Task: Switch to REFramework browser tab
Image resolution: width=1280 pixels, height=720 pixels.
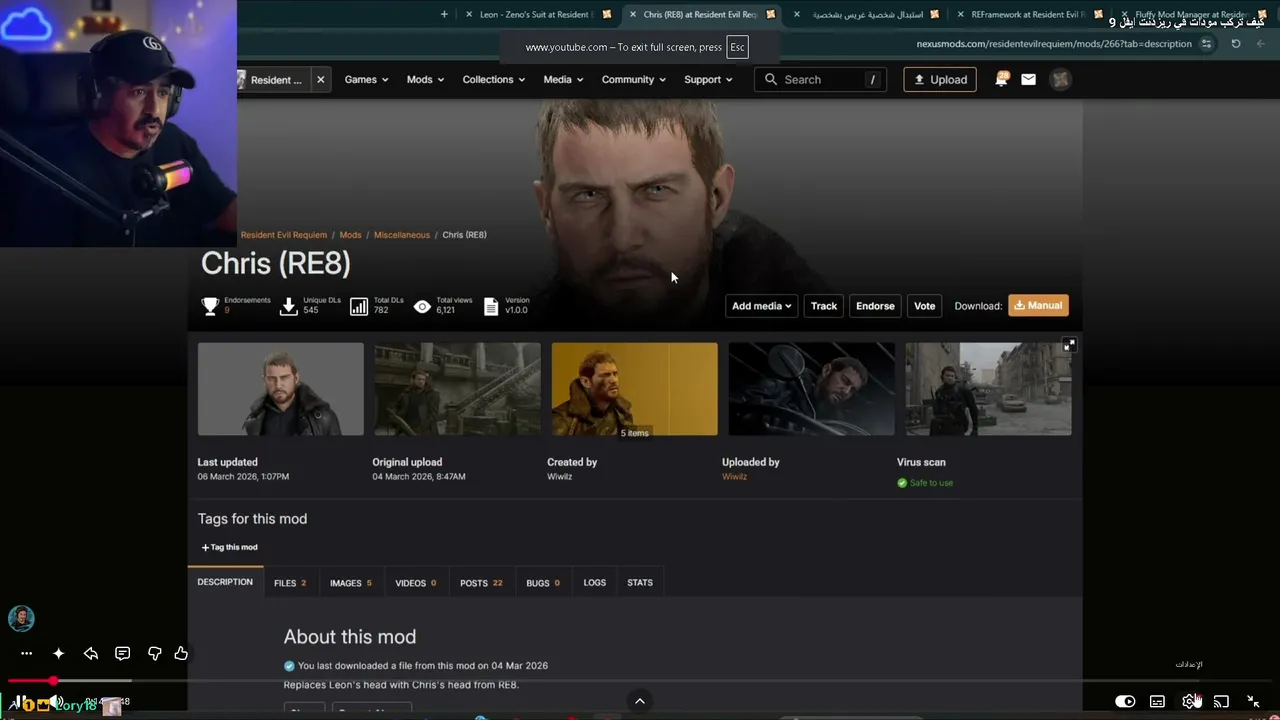Action: (x=1027, y=14)
